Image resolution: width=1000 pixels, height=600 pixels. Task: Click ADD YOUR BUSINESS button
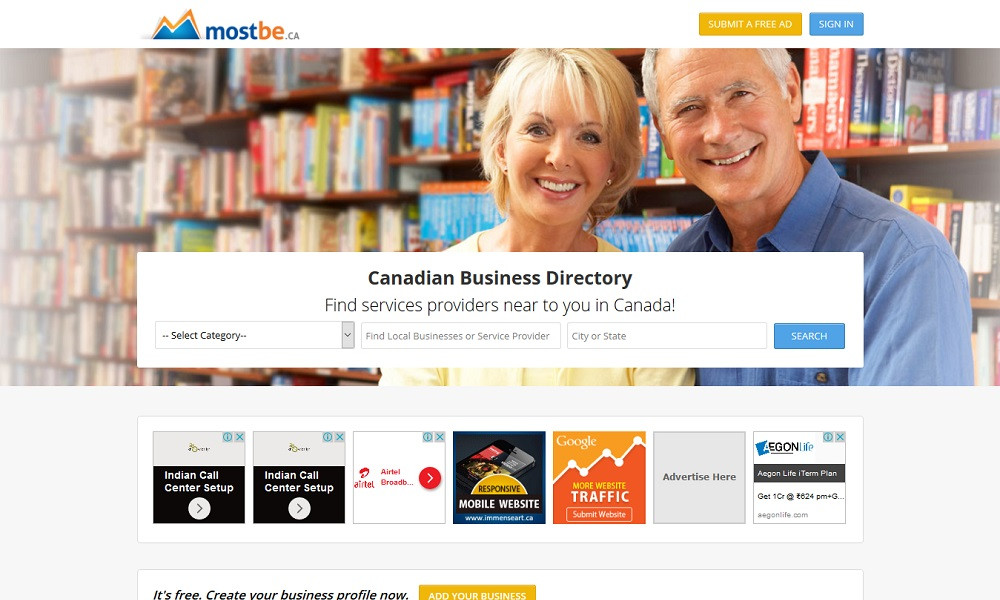[x=477, y=594]
